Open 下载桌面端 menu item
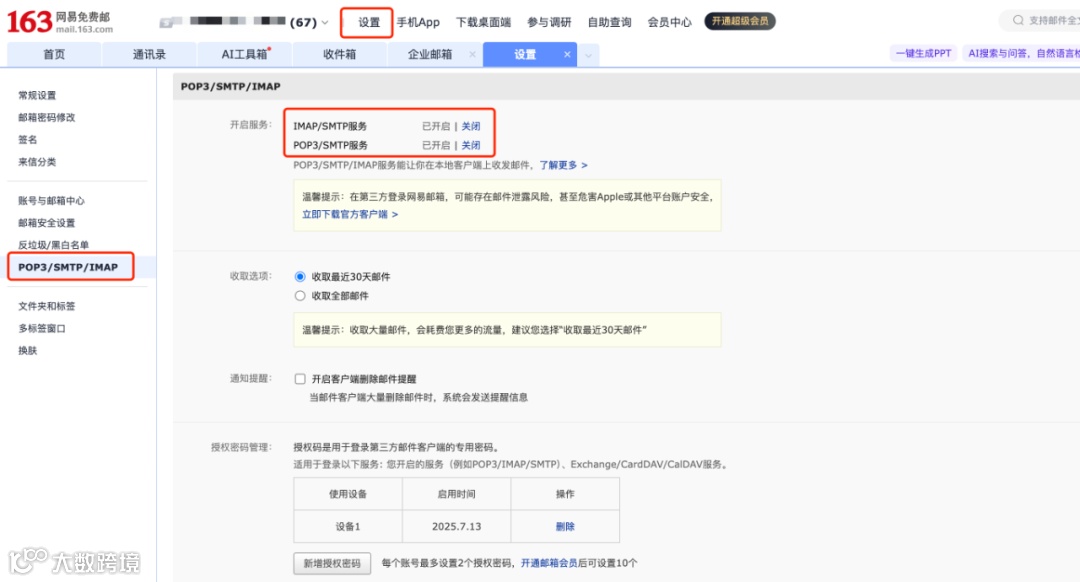Screen dimensions: 1080x582 (x=484, y=22)
